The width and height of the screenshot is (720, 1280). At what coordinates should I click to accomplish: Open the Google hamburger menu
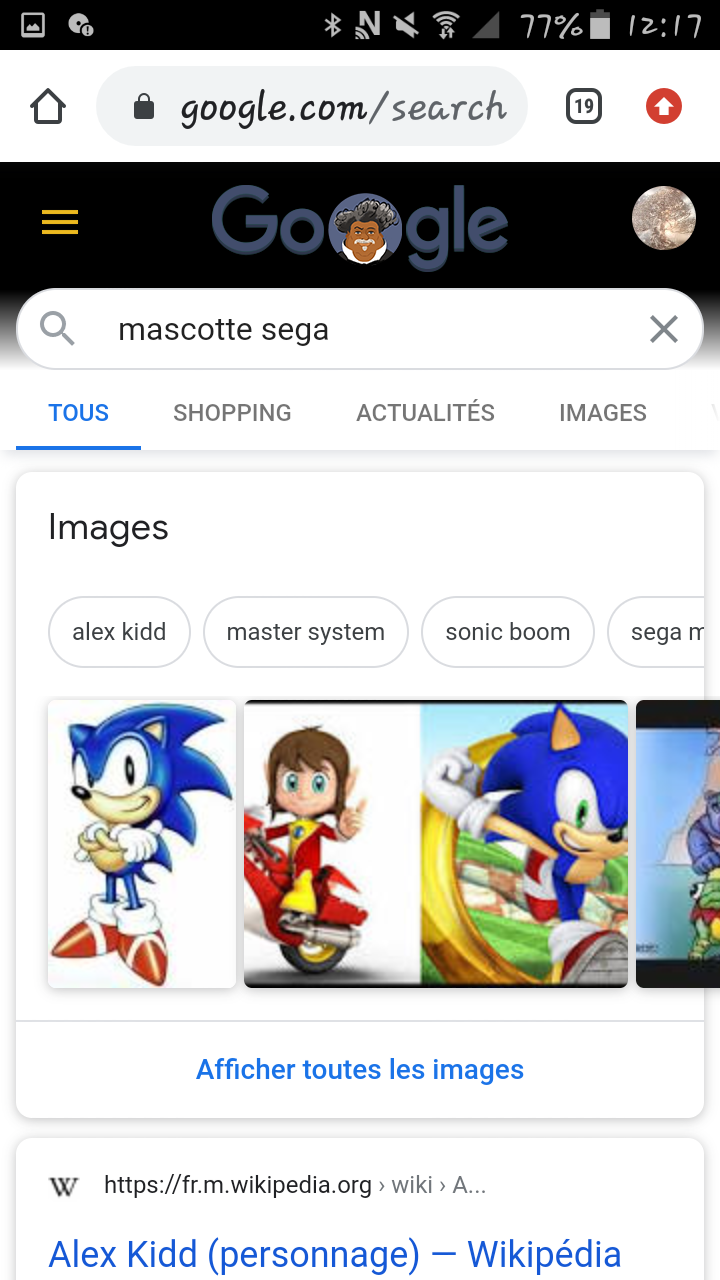pos(60,222)
